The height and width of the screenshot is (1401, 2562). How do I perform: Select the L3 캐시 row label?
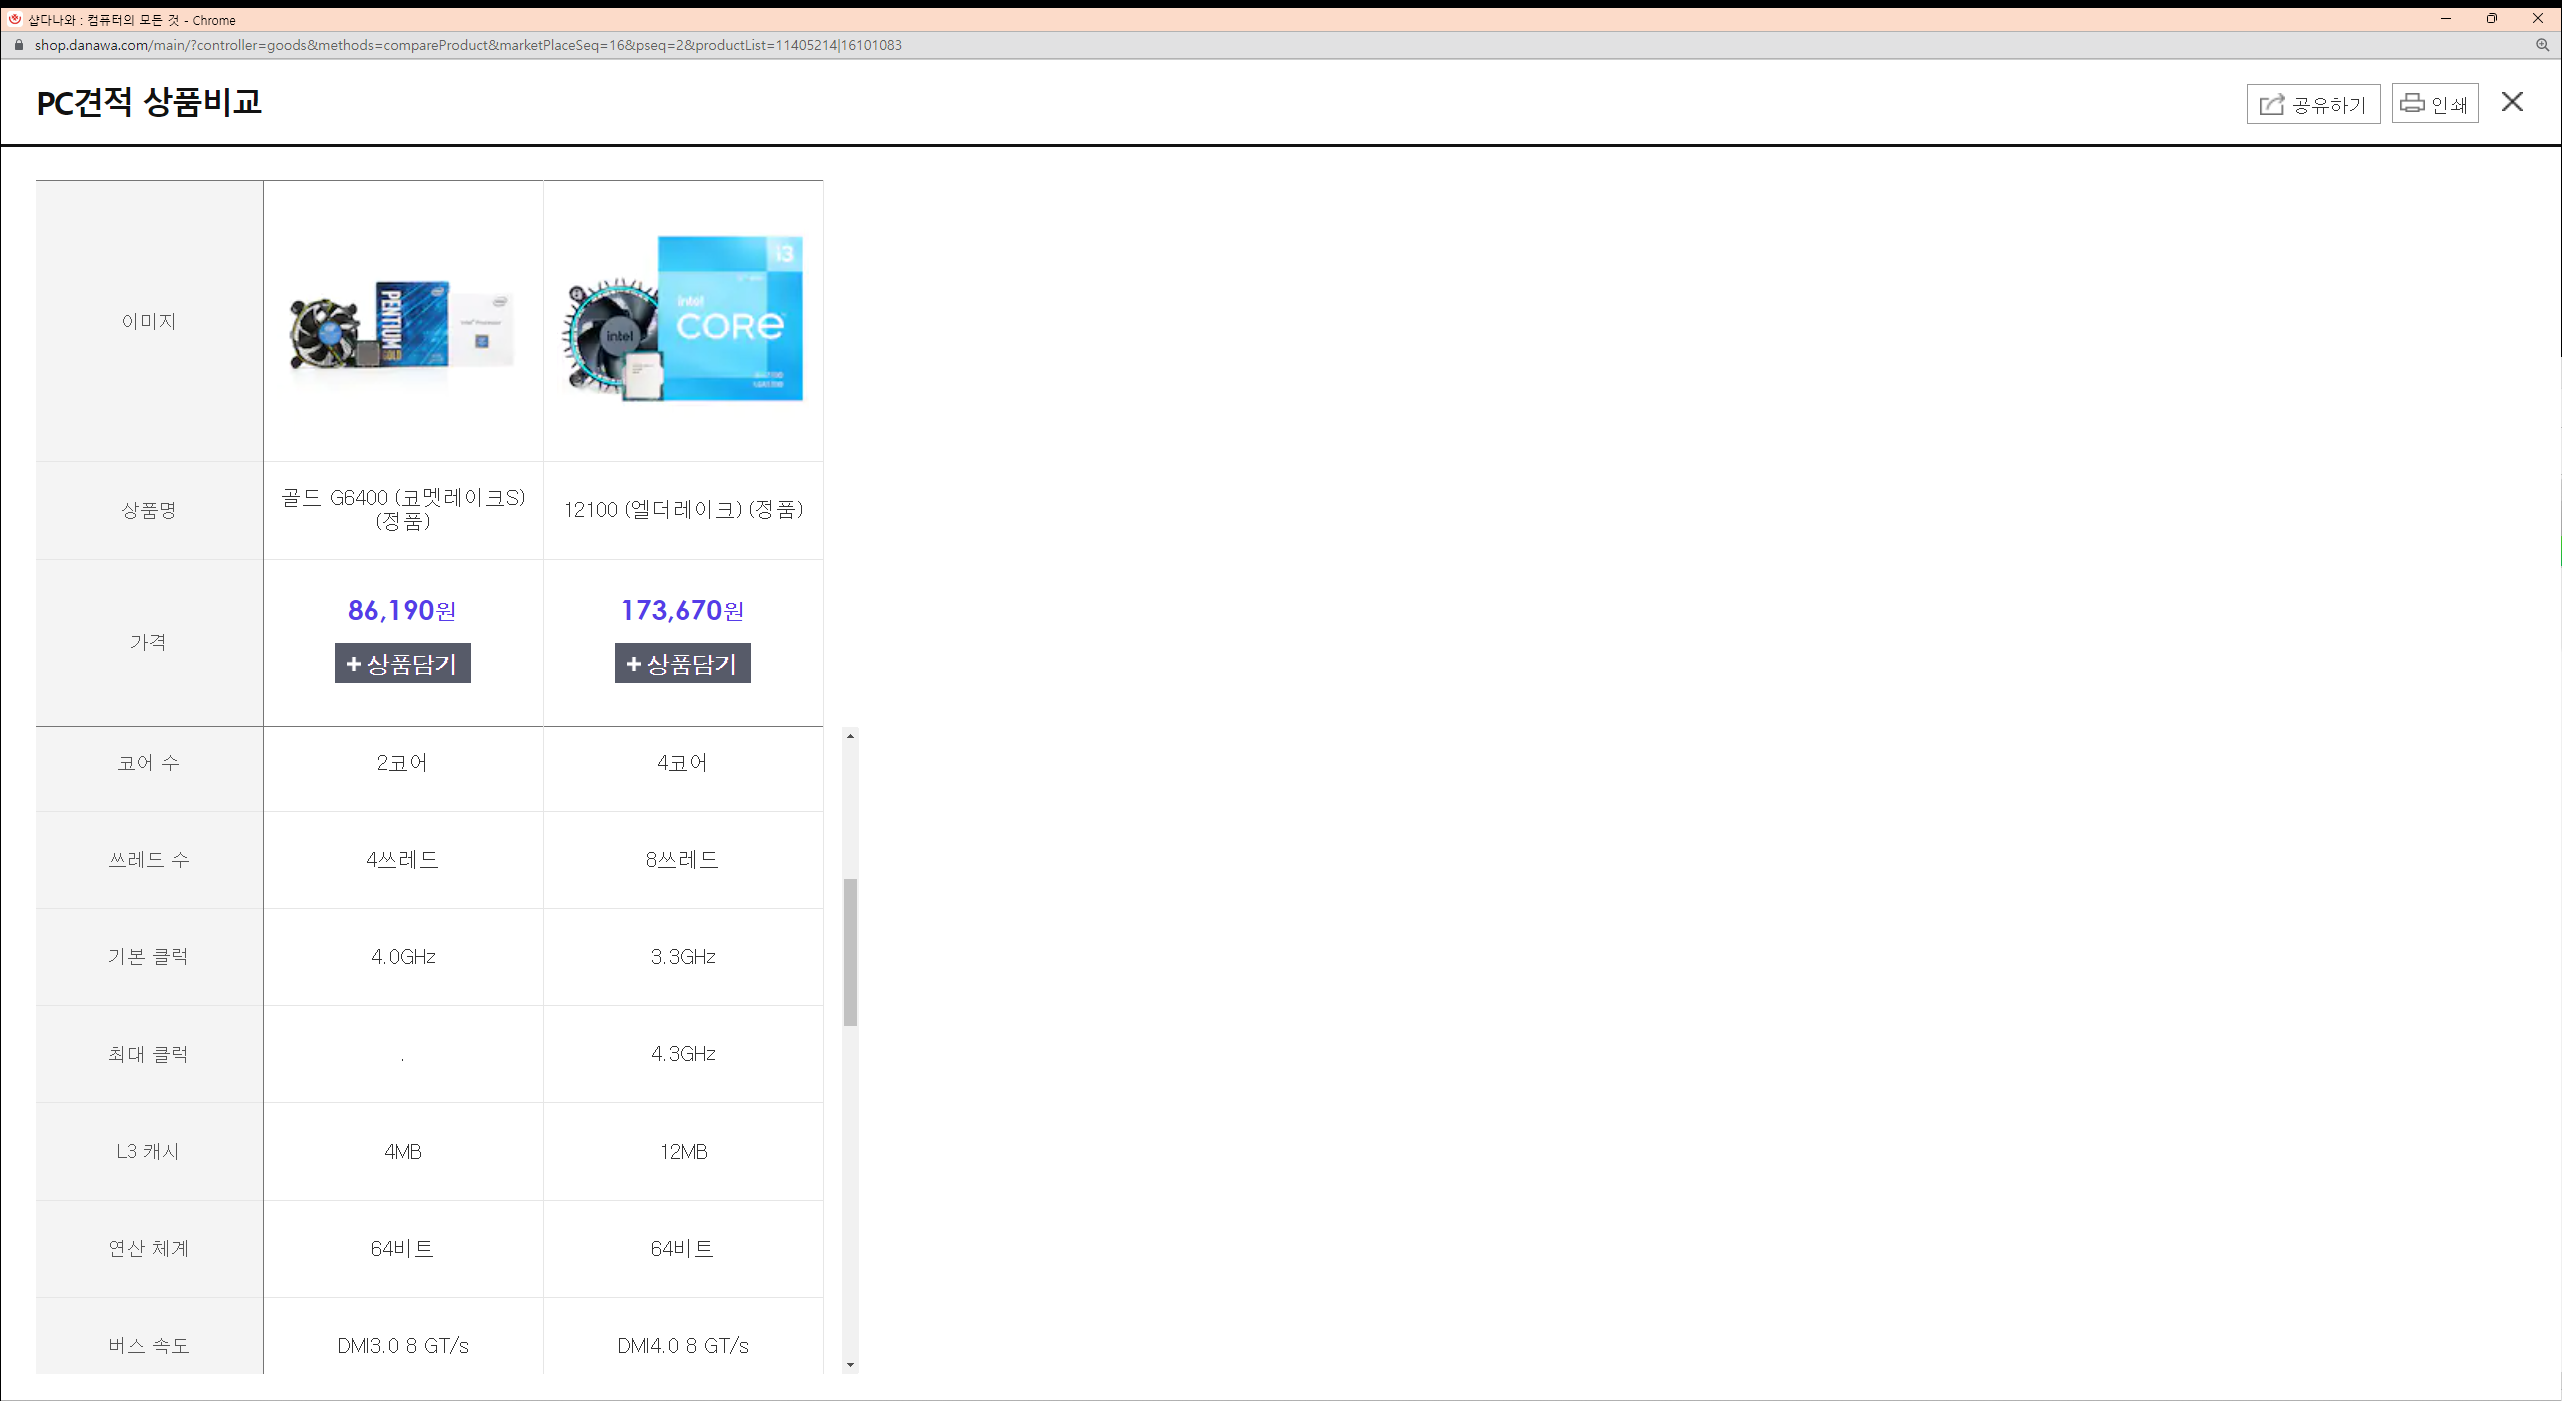point(148,1151)
